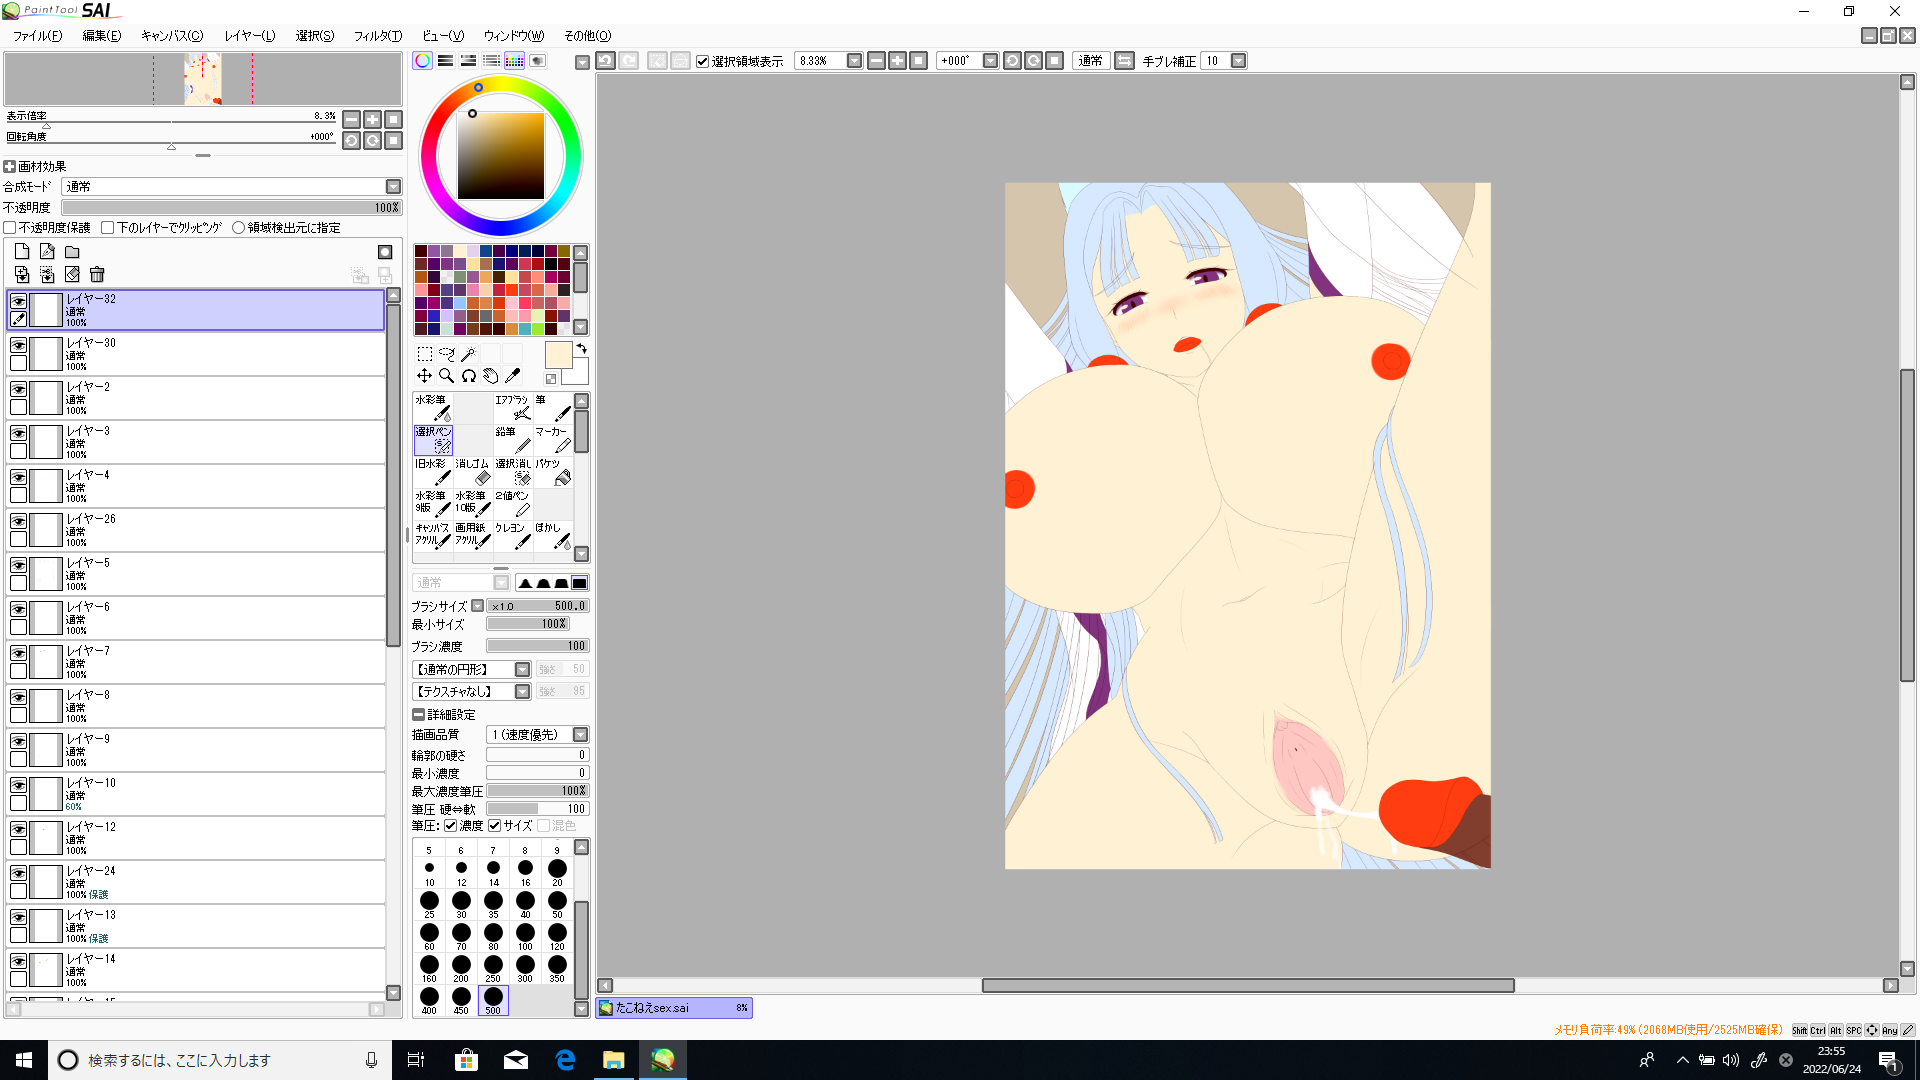Open the ウィンドウ(W) menu

tap(514, 36)
